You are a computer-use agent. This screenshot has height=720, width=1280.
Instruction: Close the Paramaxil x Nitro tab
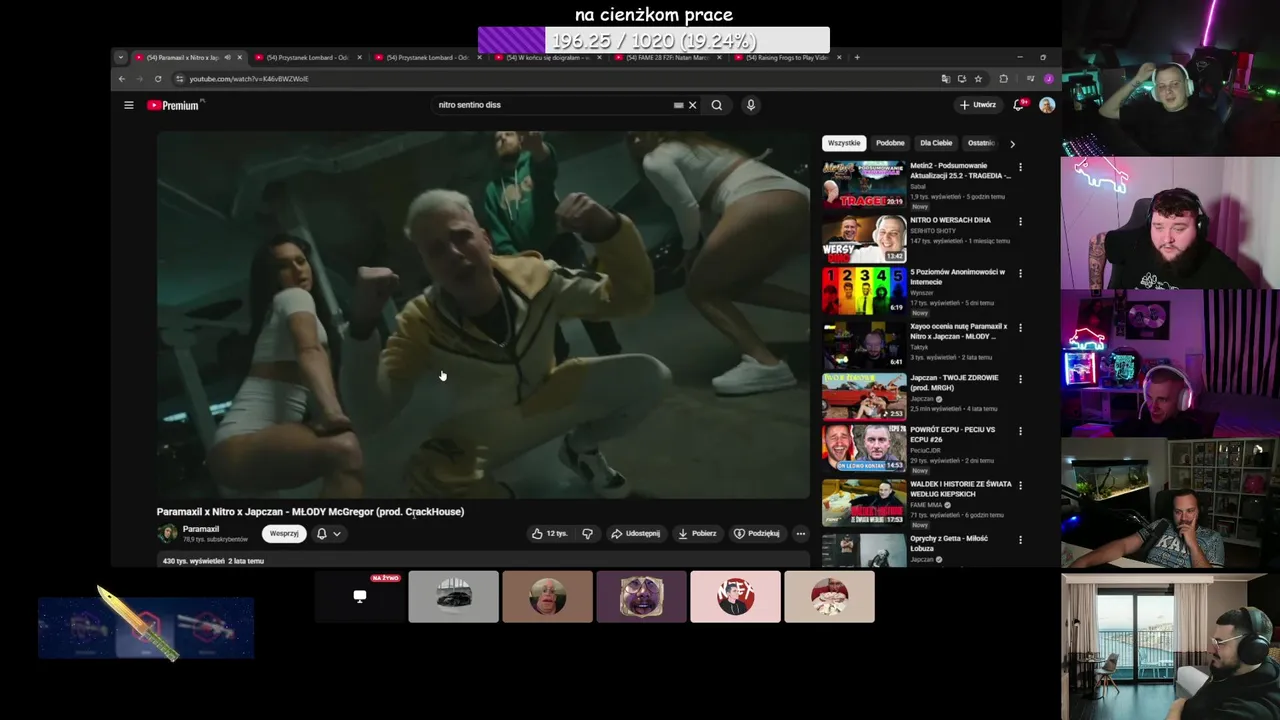pyautogui.click(x=240, y=57)
